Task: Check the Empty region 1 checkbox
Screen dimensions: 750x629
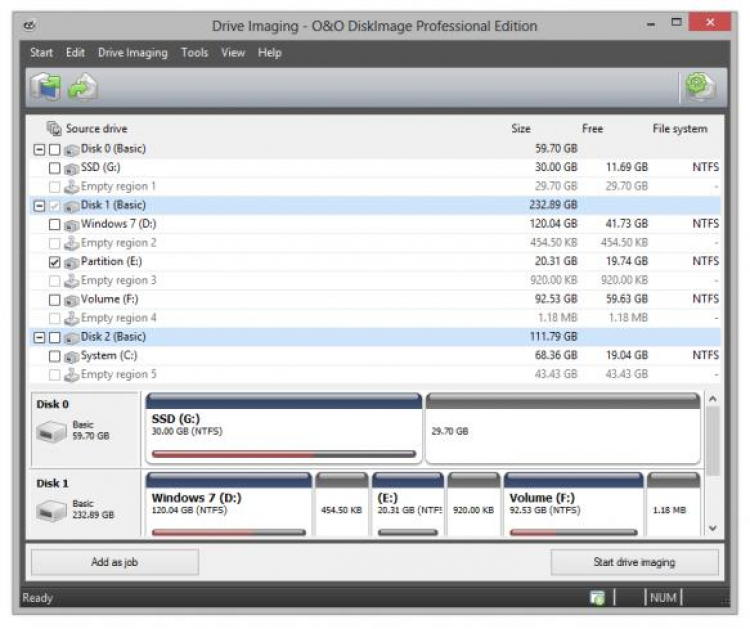Action: 55,187
